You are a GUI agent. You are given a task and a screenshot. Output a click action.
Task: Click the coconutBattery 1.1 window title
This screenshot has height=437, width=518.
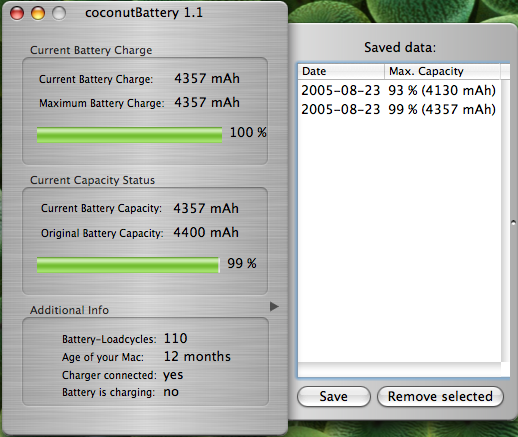(x=144, y=13)
